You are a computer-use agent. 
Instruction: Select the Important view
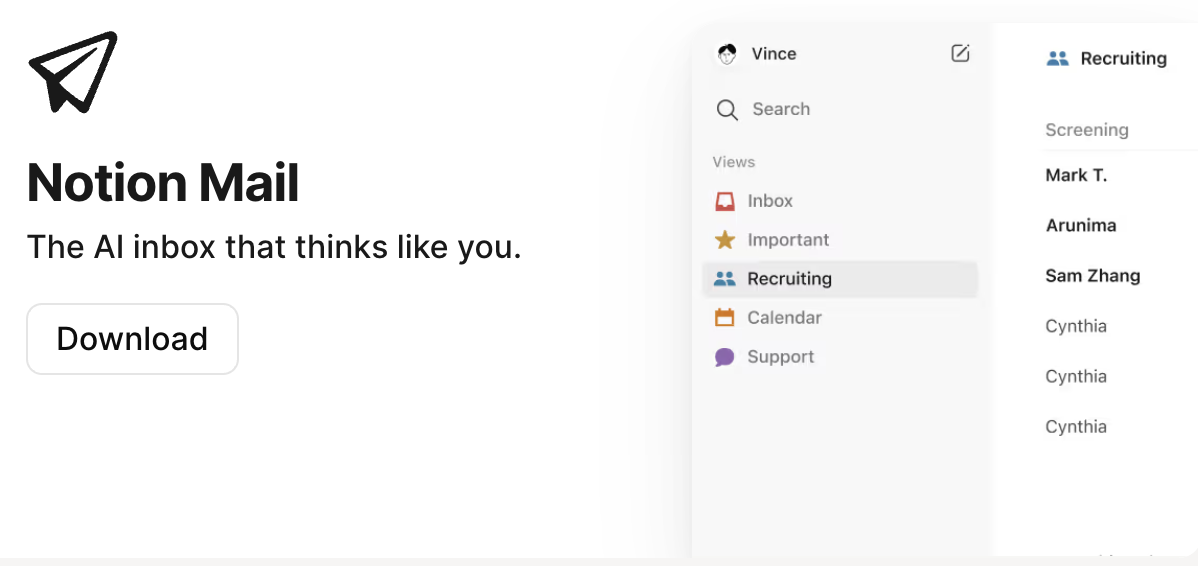point(788,240)
